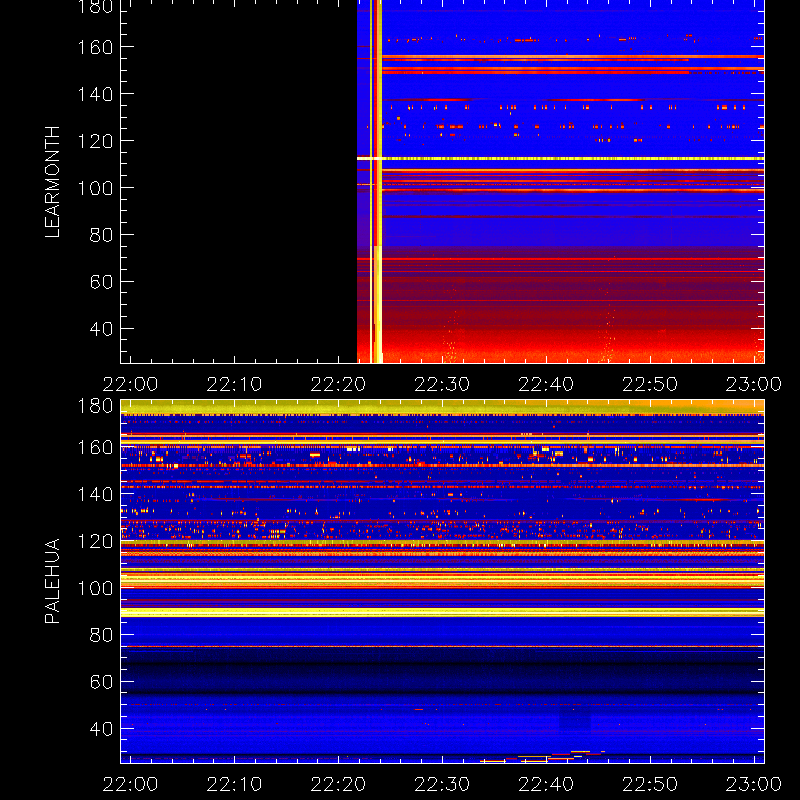800x800 pixels.
Task: Choose 22:40 time label under PALEHUA plot
Action: coord(546,784)
